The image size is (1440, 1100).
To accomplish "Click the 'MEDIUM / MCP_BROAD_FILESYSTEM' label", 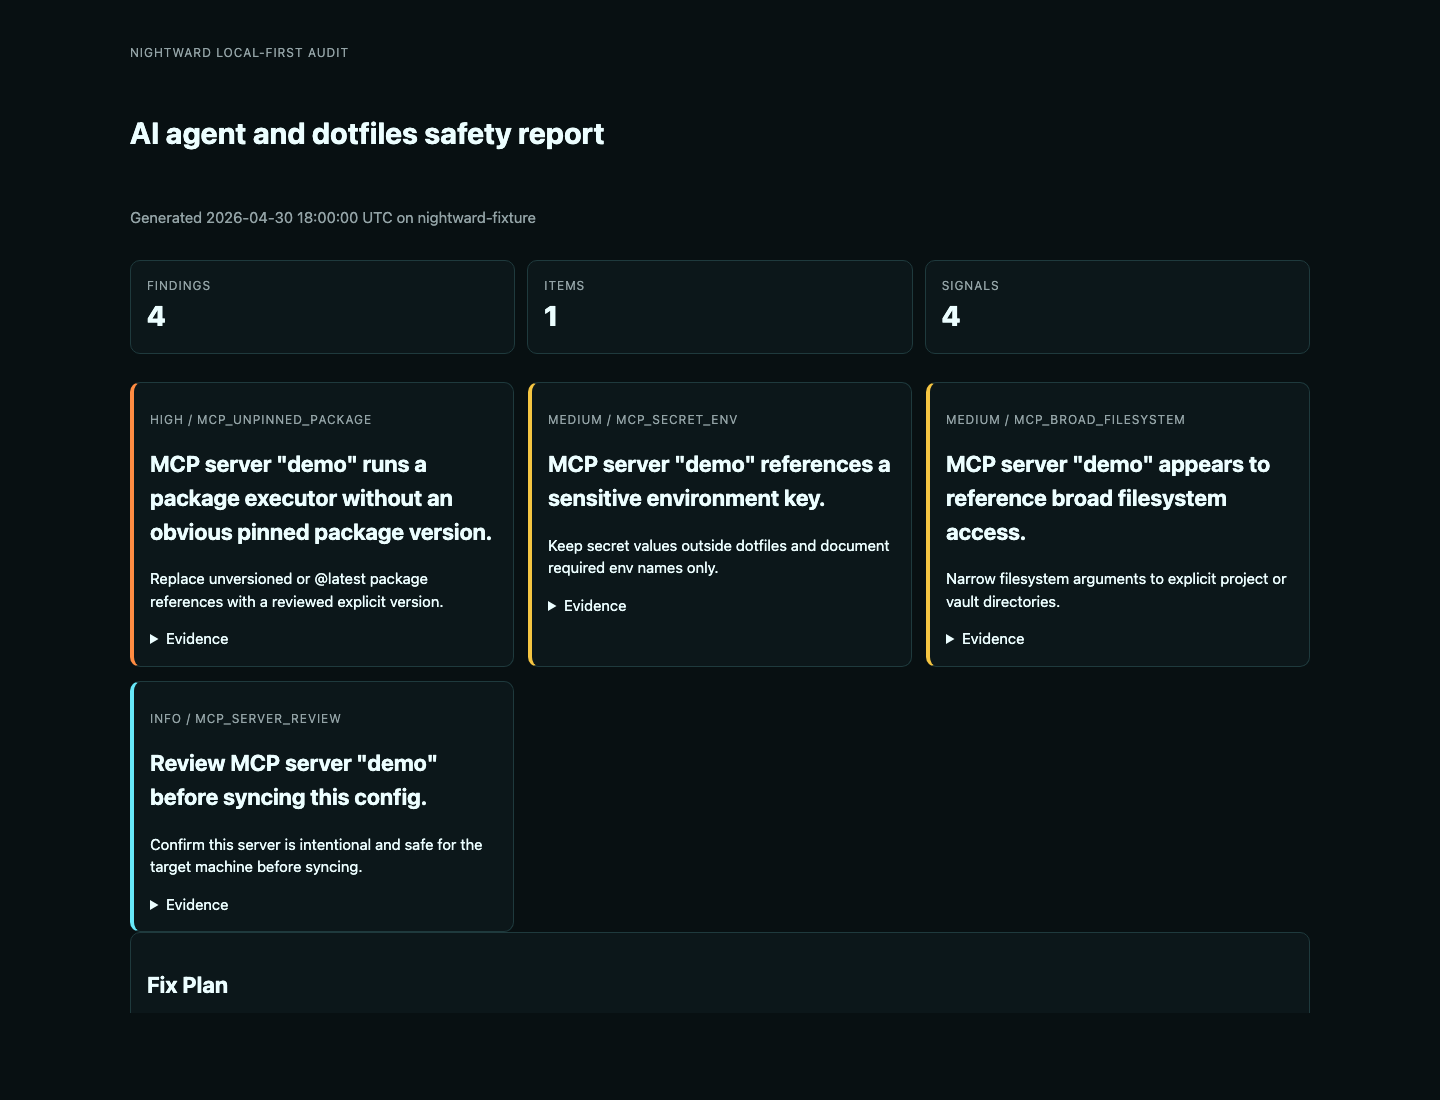I will 1065,420.
